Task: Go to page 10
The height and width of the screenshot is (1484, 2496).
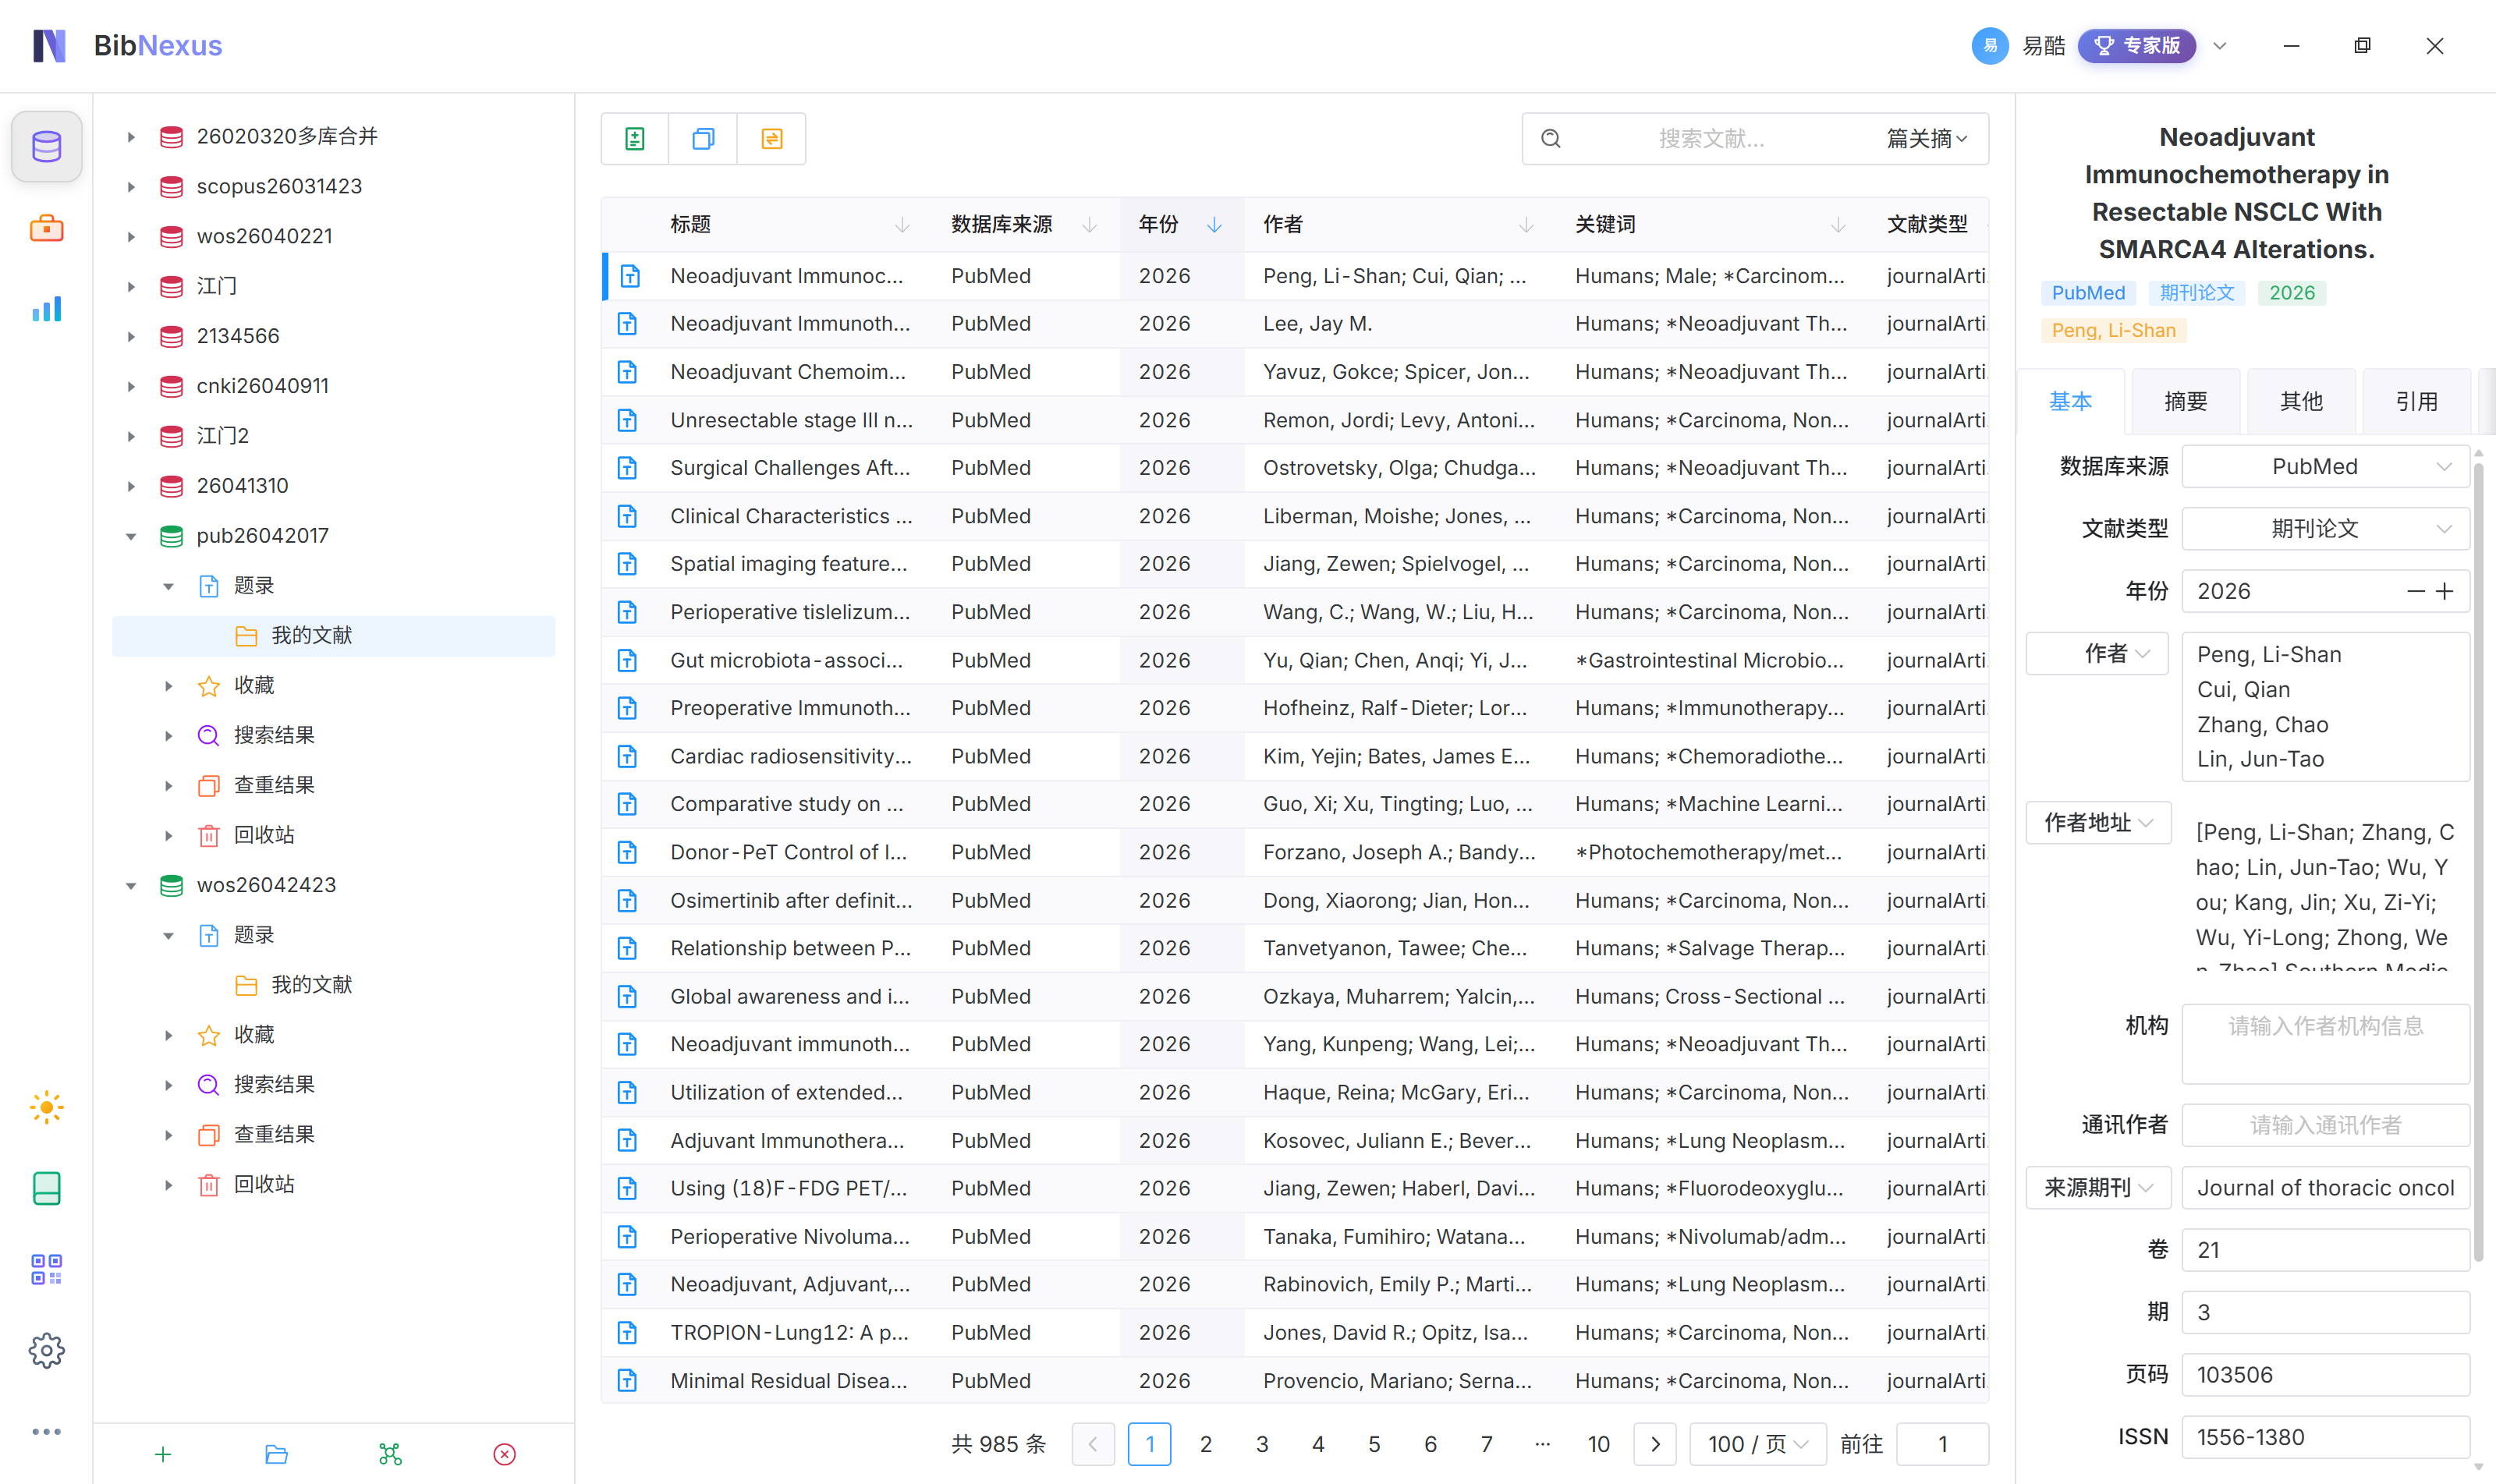Action: 1598,1445
